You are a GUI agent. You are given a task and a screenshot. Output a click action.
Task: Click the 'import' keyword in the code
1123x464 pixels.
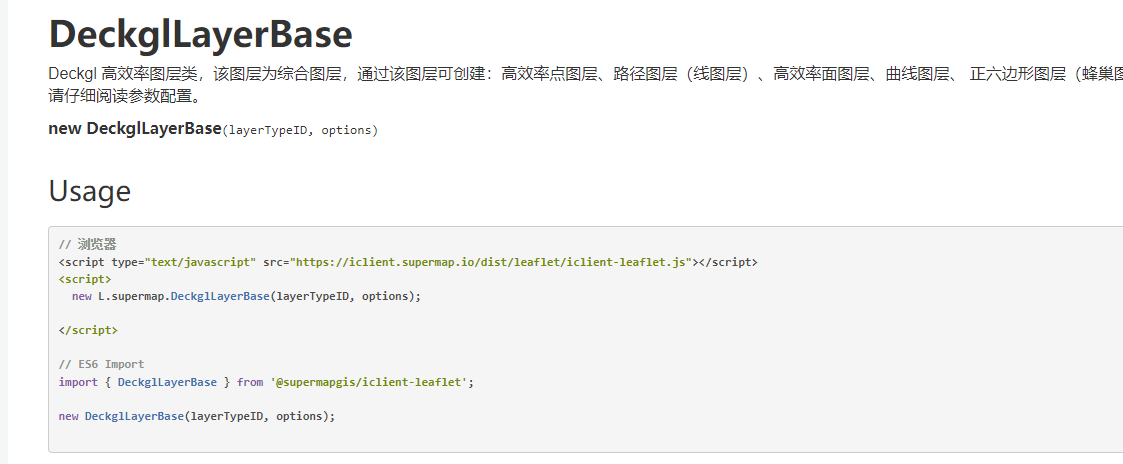78,382
